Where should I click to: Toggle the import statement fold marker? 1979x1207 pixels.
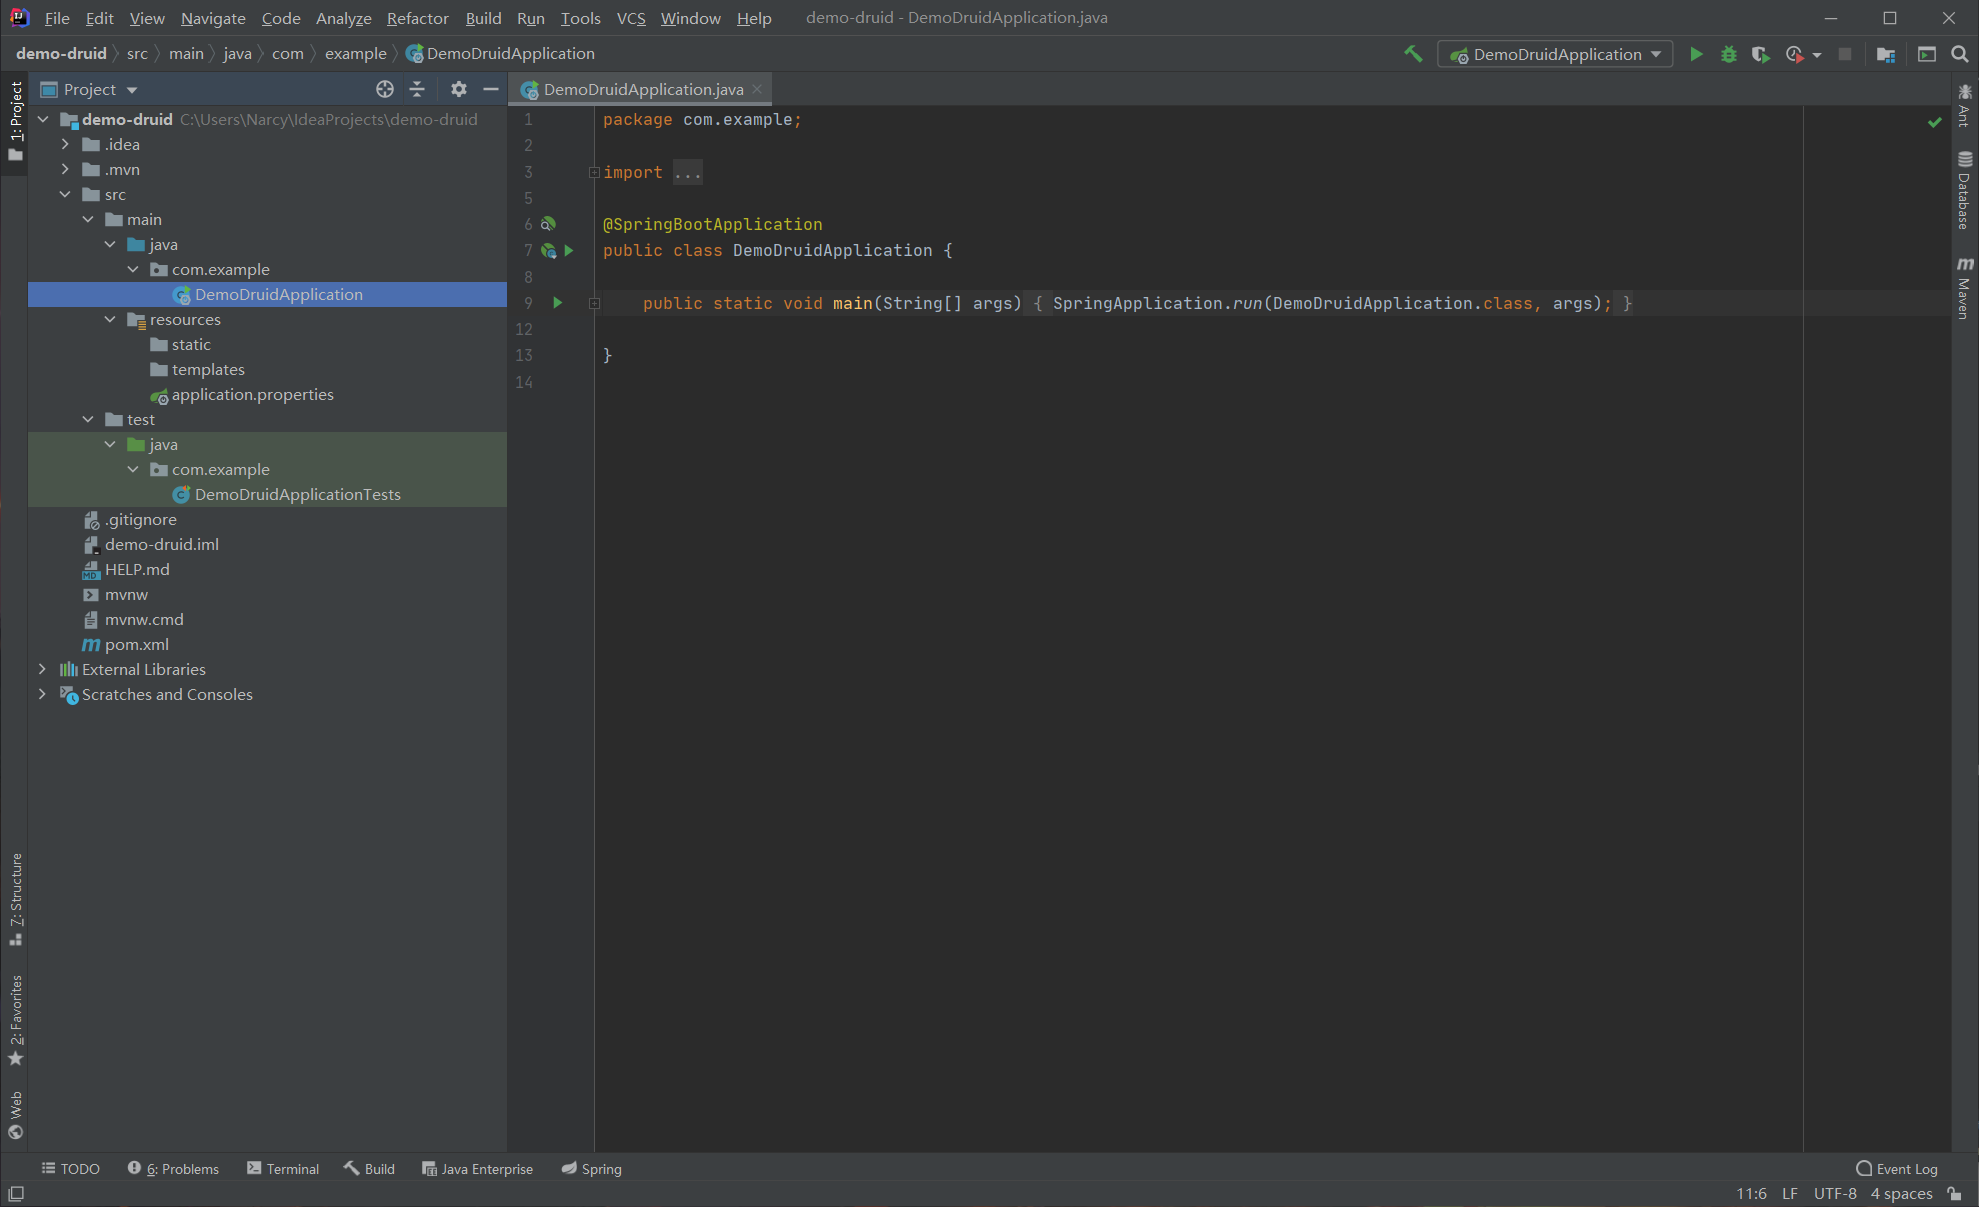594,172
